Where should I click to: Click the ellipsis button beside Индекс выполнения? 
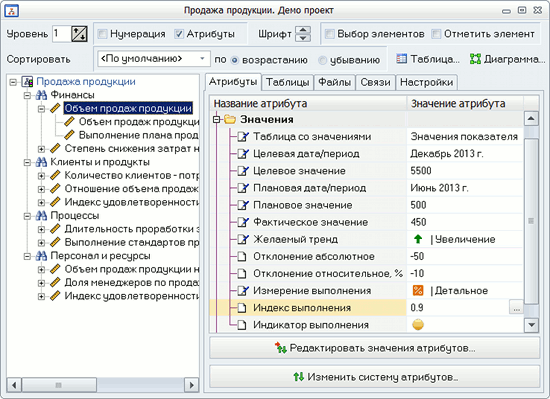(516, 308)
